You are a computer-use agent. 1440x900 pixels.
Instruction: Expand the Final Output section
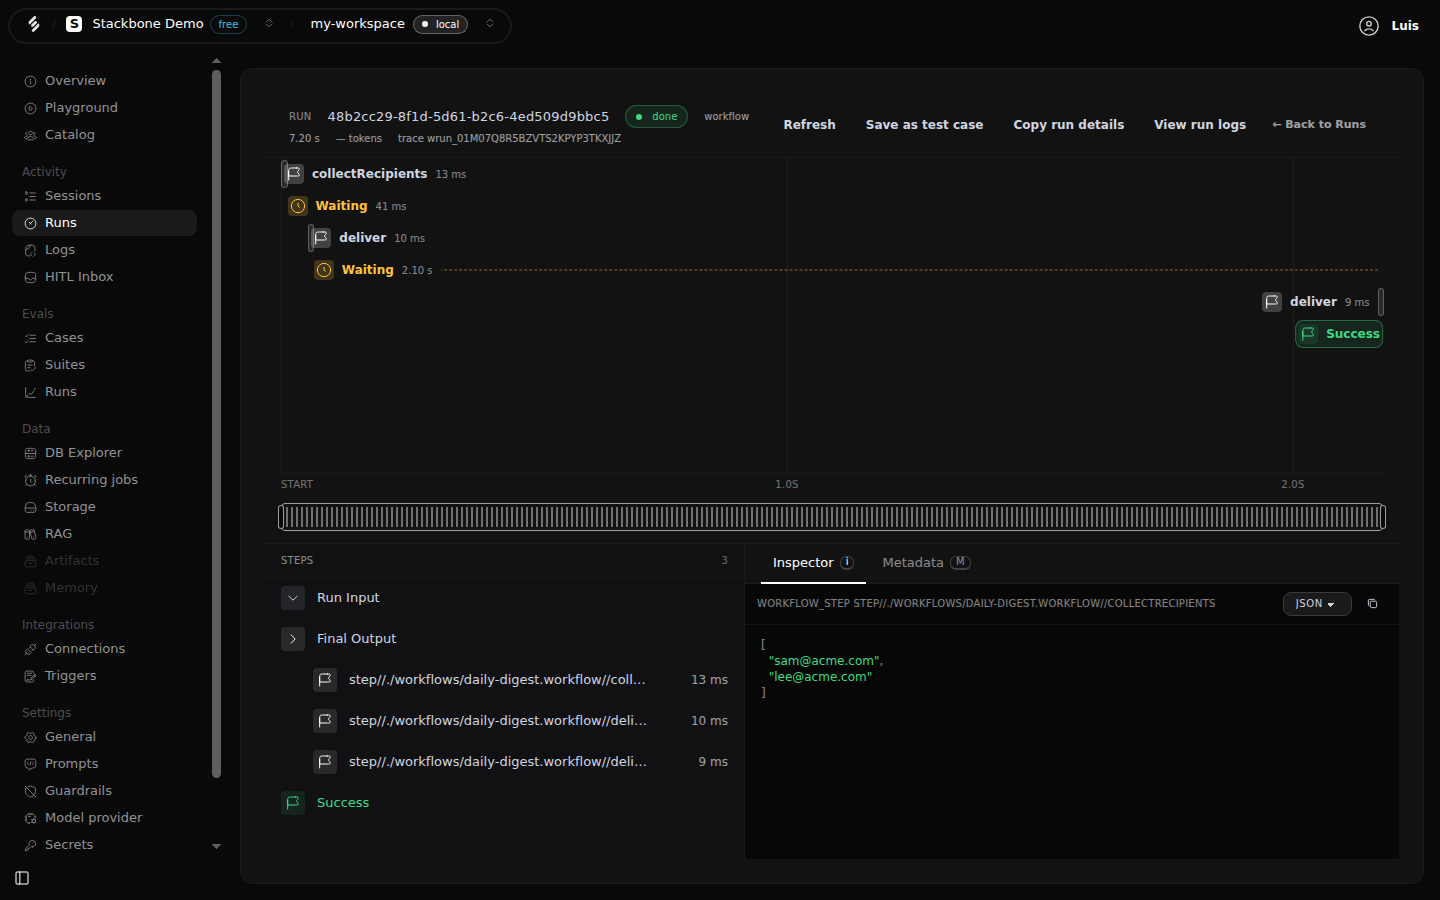(293, 639)
